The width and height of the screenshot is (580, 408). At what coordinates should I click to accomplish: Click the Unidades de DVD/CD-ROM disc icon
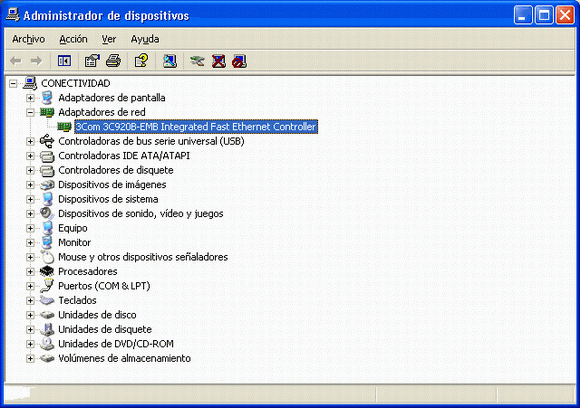pyautogui.click(x=47, y=344)
